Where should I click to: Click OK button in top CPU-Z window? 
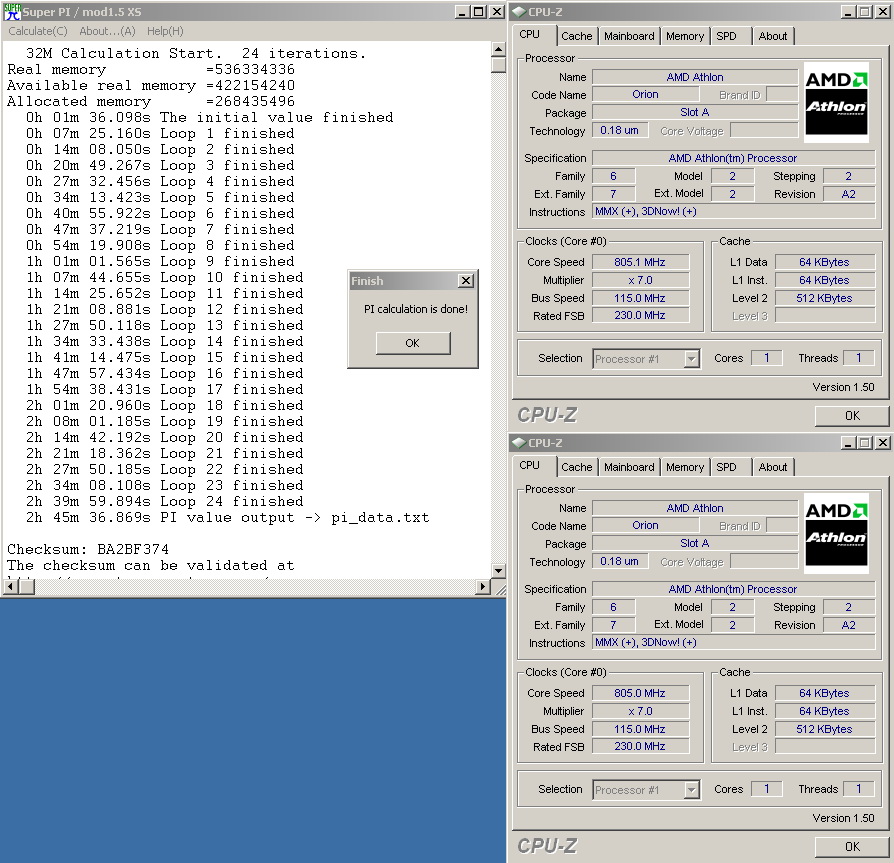852,416
